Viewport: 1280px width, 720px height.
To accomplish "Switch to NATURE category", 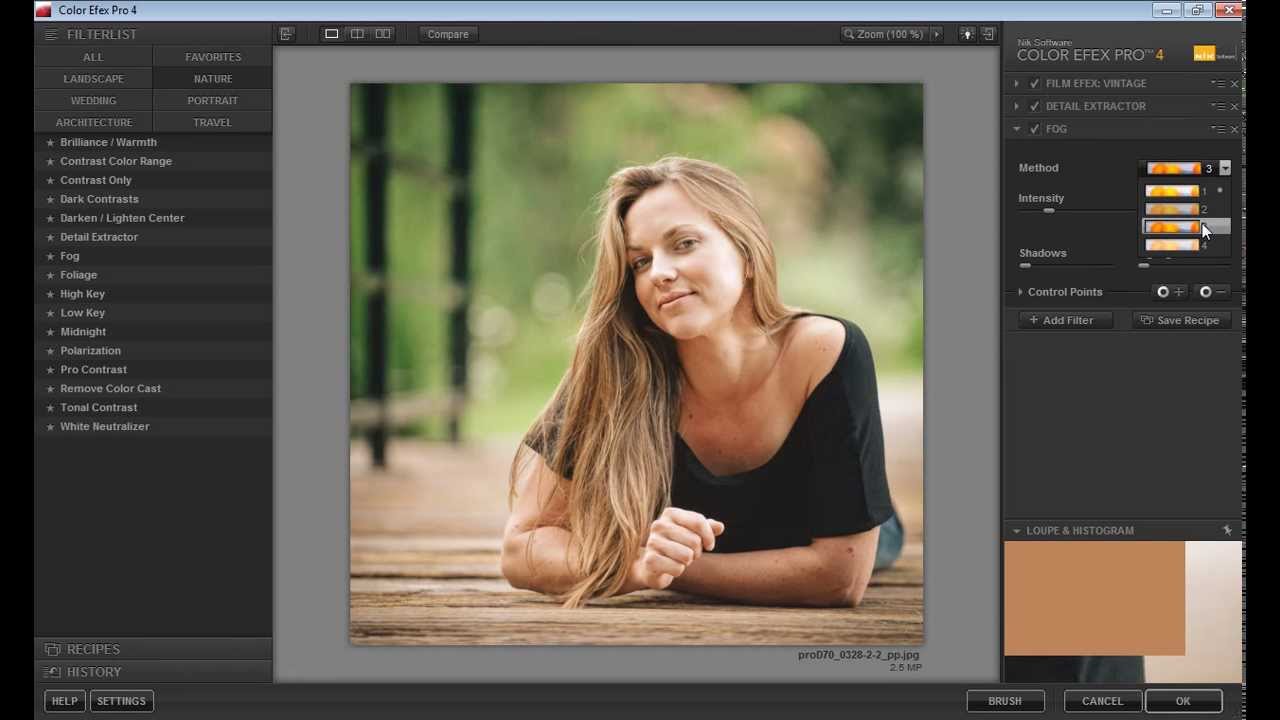I will pyautogui.click(x=213, y=79).
